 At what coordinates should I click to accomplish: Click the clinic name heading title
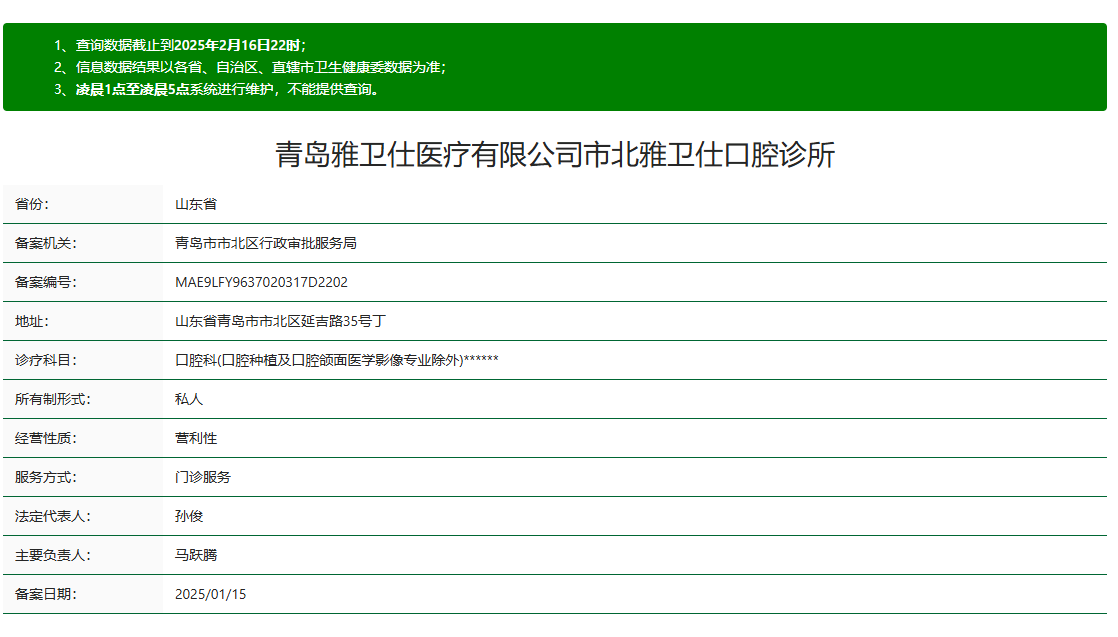pyautogui.click(x=555, y=155)
